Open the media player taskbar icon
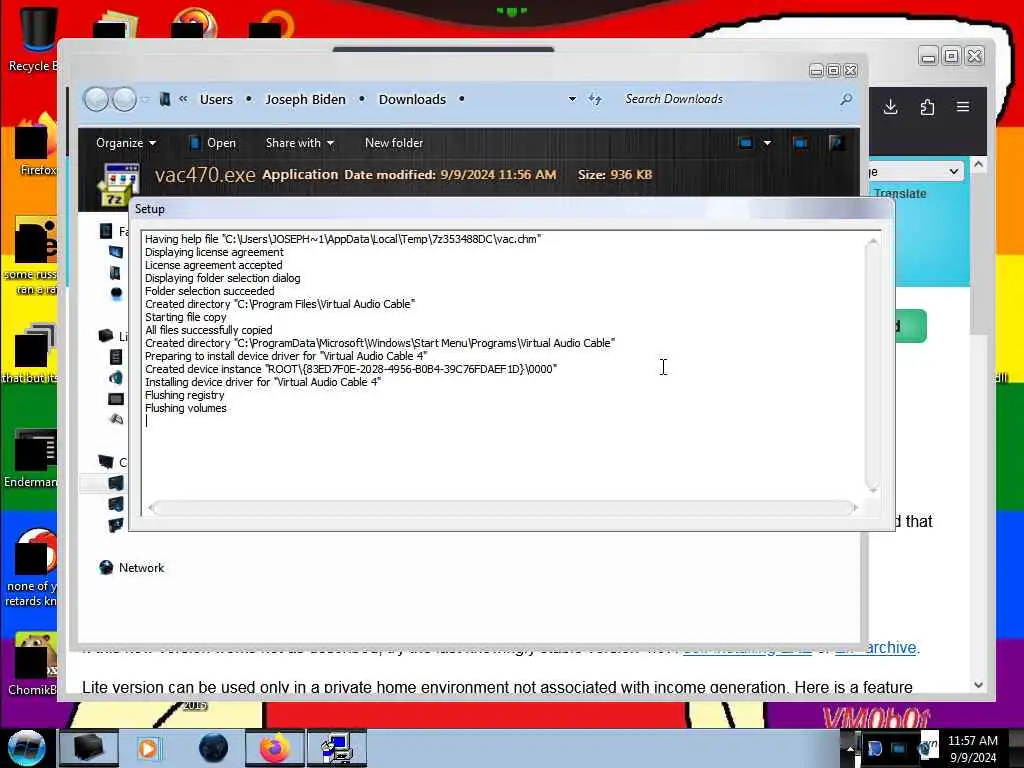 [148, 748]
